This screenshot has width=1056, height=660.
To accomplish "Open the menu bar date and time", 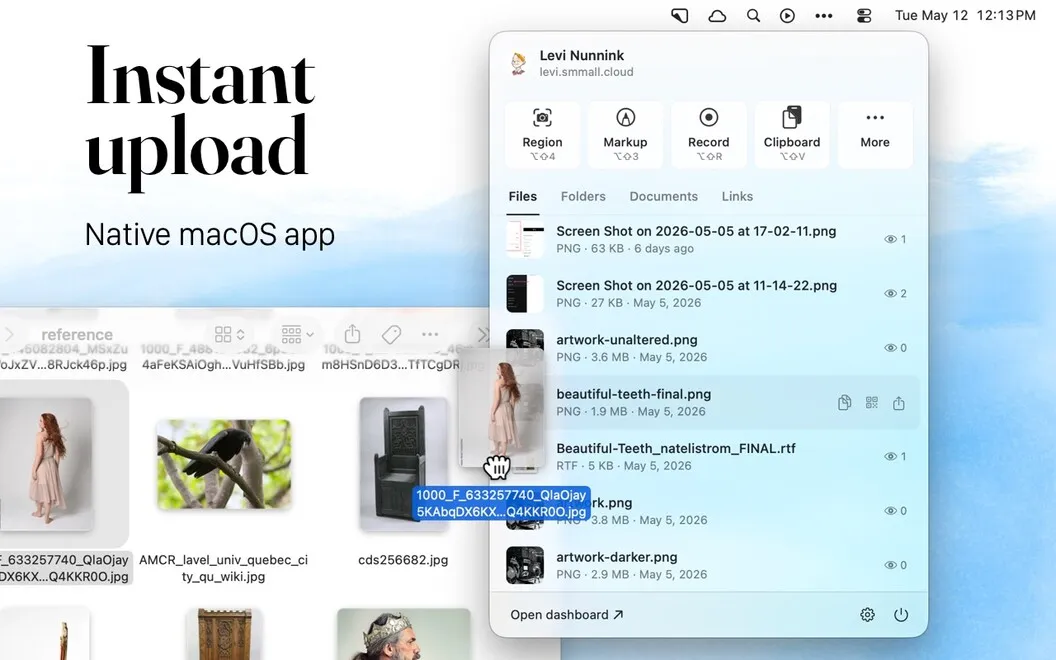I will click(965, 15).
